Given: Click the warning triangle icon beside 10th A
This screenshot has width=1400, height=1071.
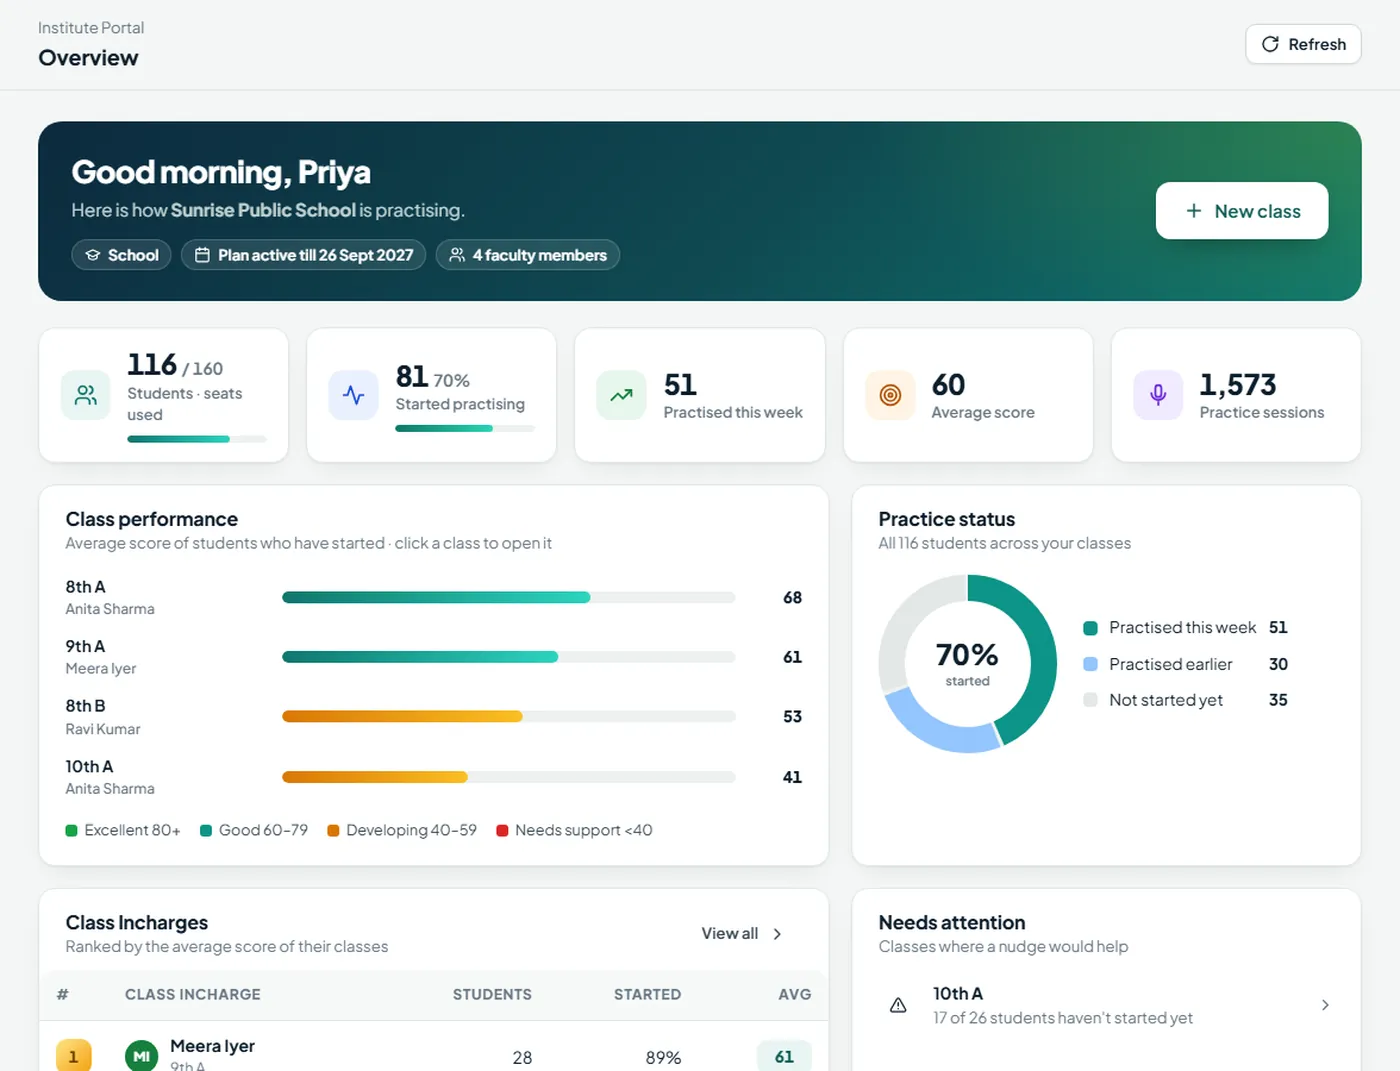Looking at the screenshot, I should [898, 1005].
